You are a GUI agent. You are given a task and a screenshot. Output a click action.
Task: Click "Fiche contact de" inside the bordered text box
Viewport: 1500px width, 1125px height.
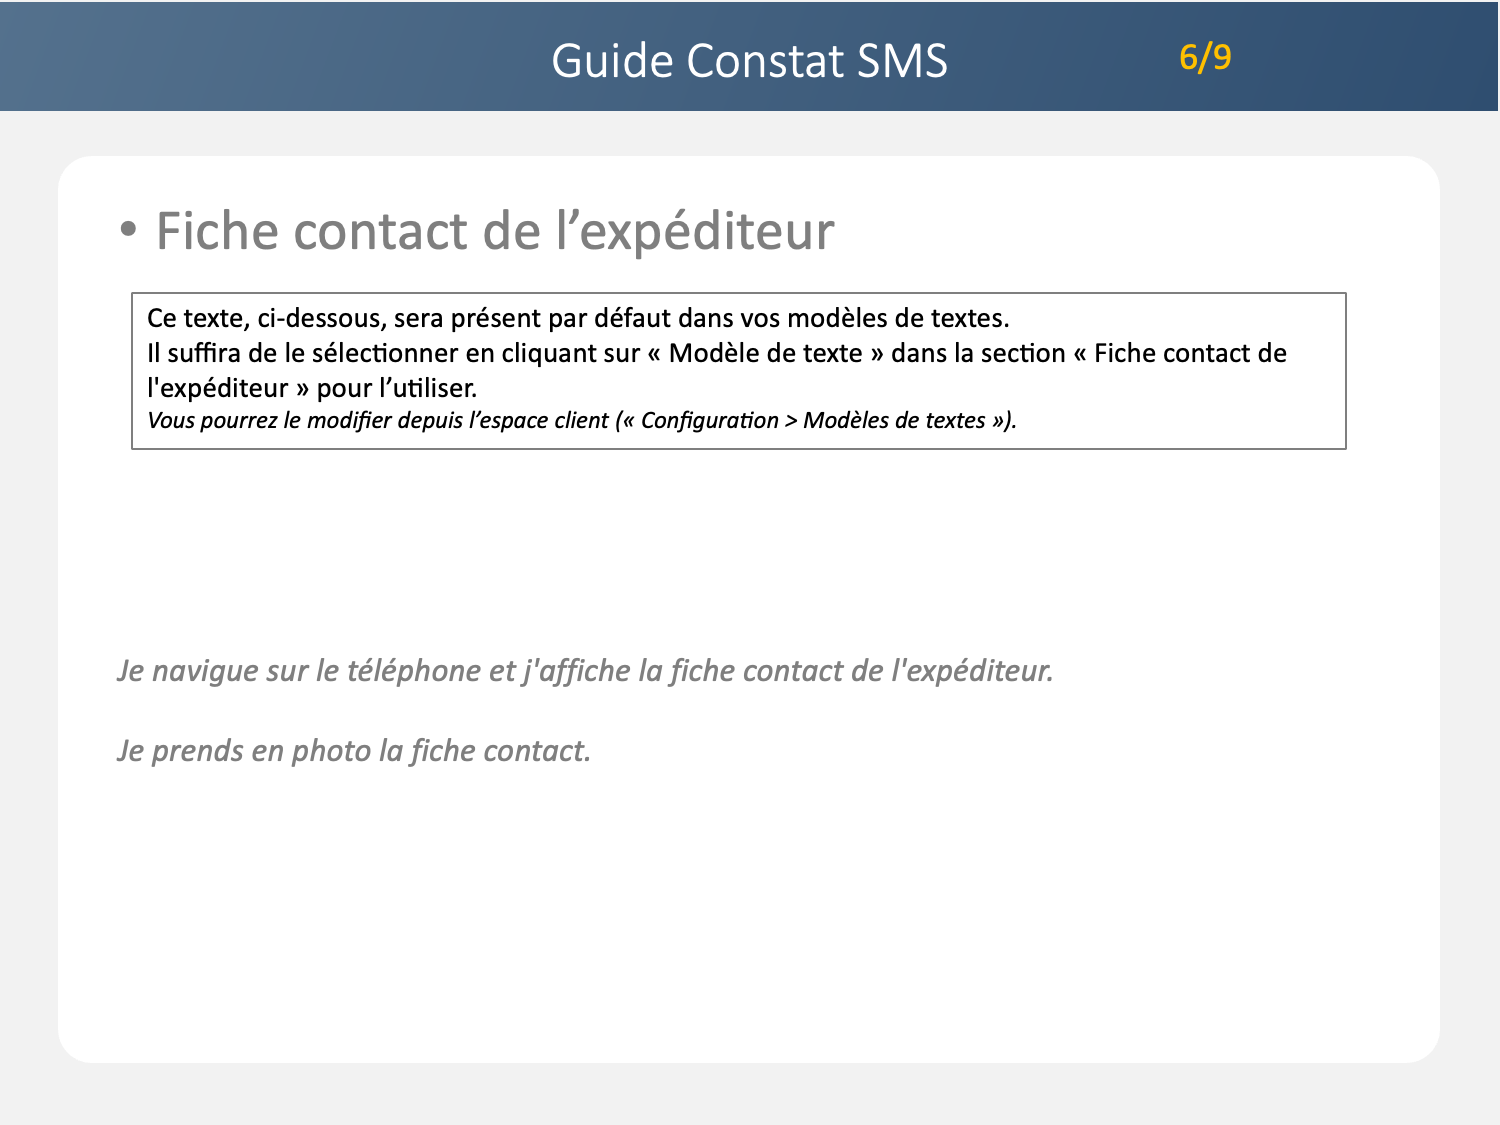tap(1189, 353)
